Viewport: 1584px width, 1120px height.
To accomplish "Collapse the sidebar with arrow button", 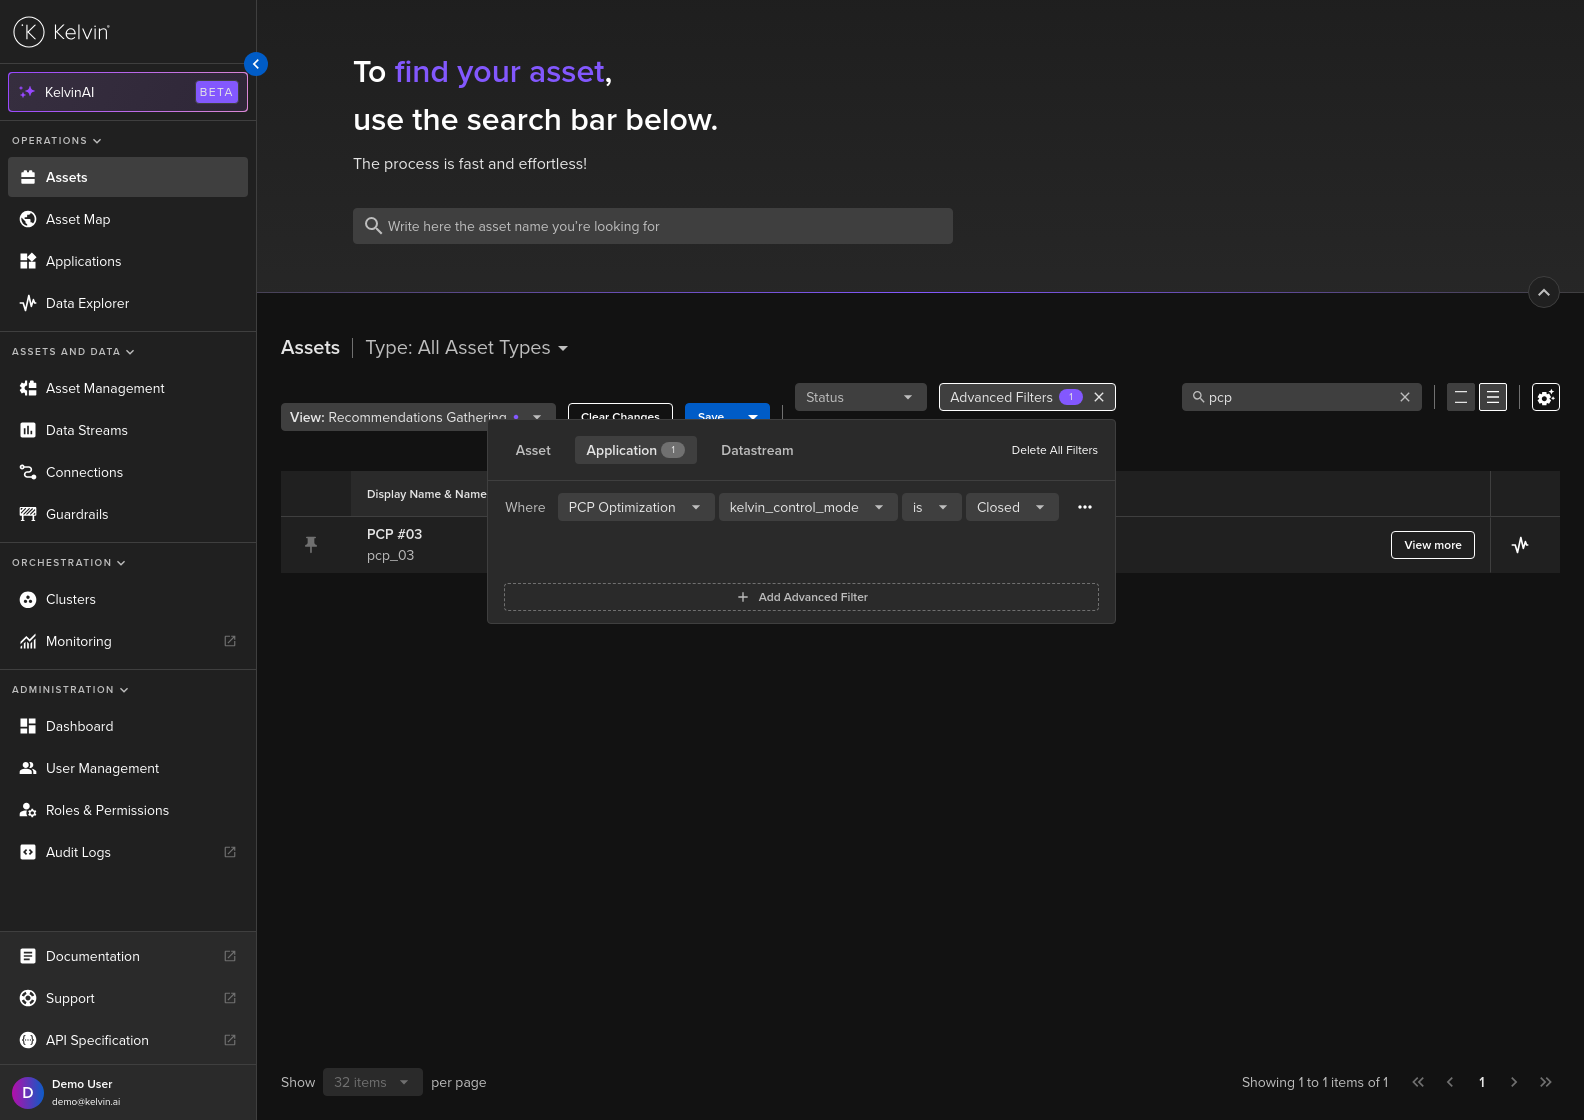I will tap(256, 64).
